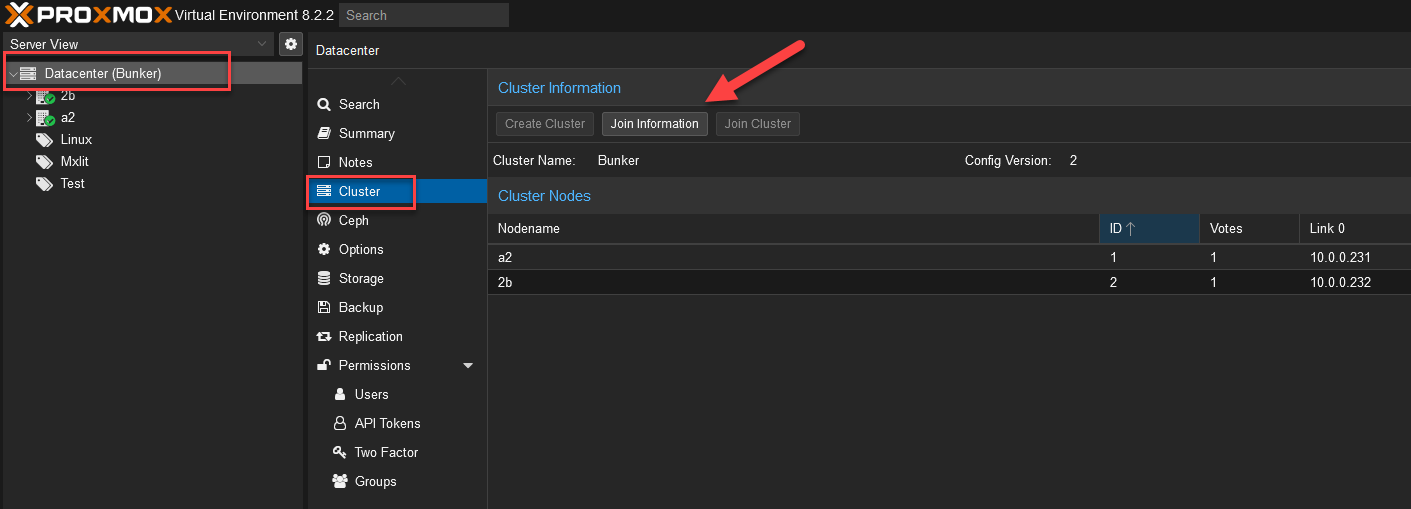
Task: Open the Permissions menu item
Action: point(398,365)
